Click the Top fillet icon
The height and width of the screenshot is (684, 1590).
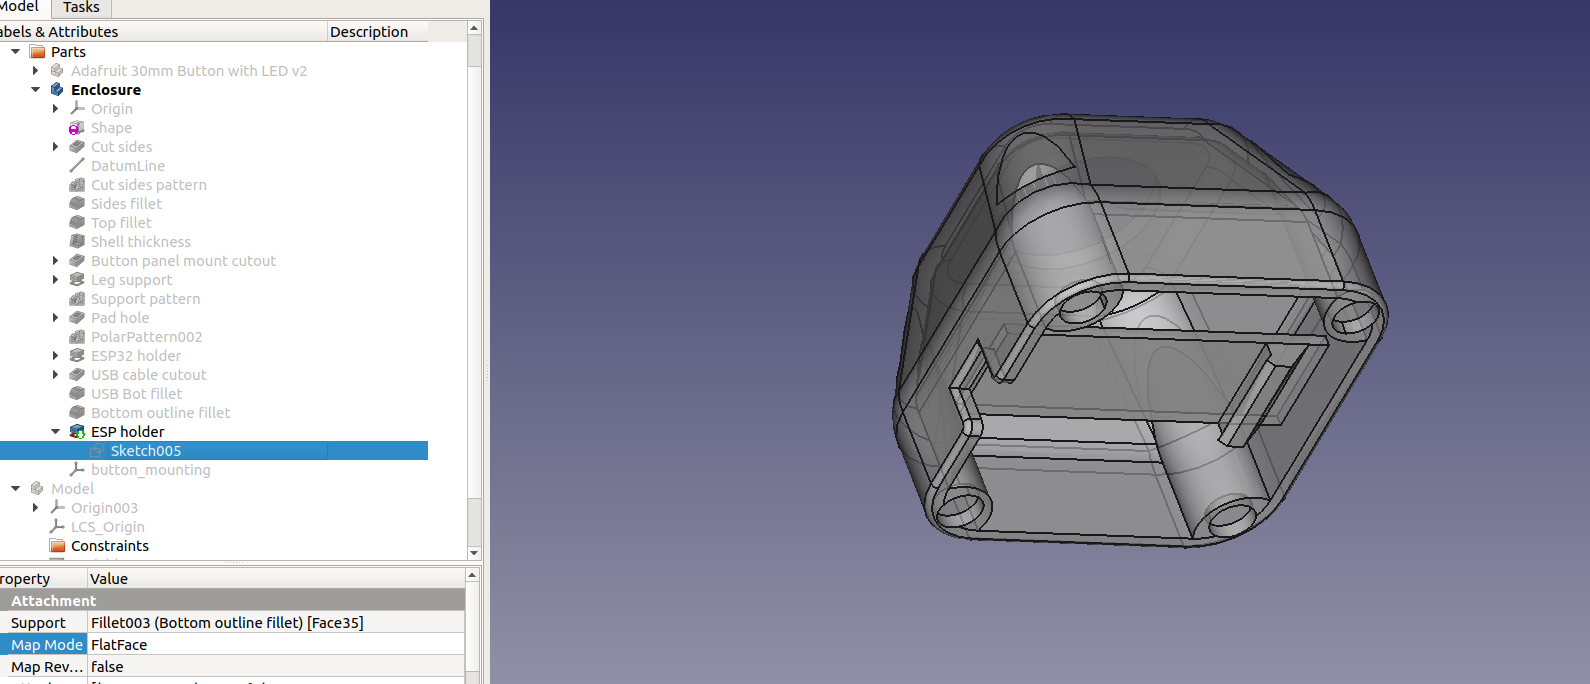pos(77,223)
